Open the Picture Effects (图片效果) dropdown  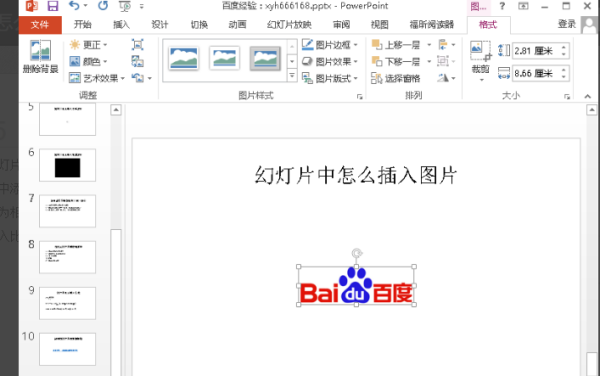pos(329,62)
